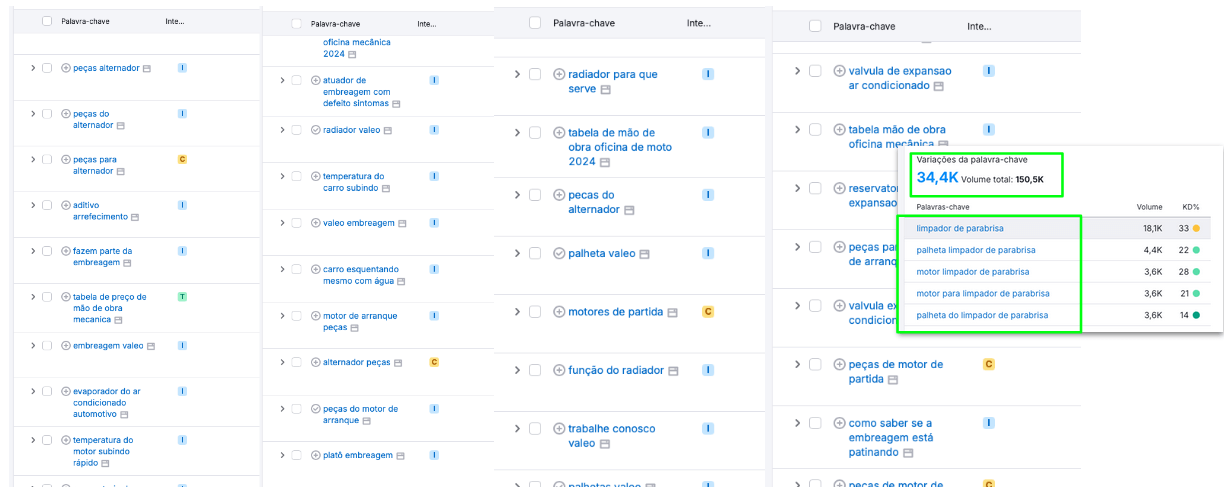Tick the checkbox for motores de partida
1224x487 pixels.
535,311
